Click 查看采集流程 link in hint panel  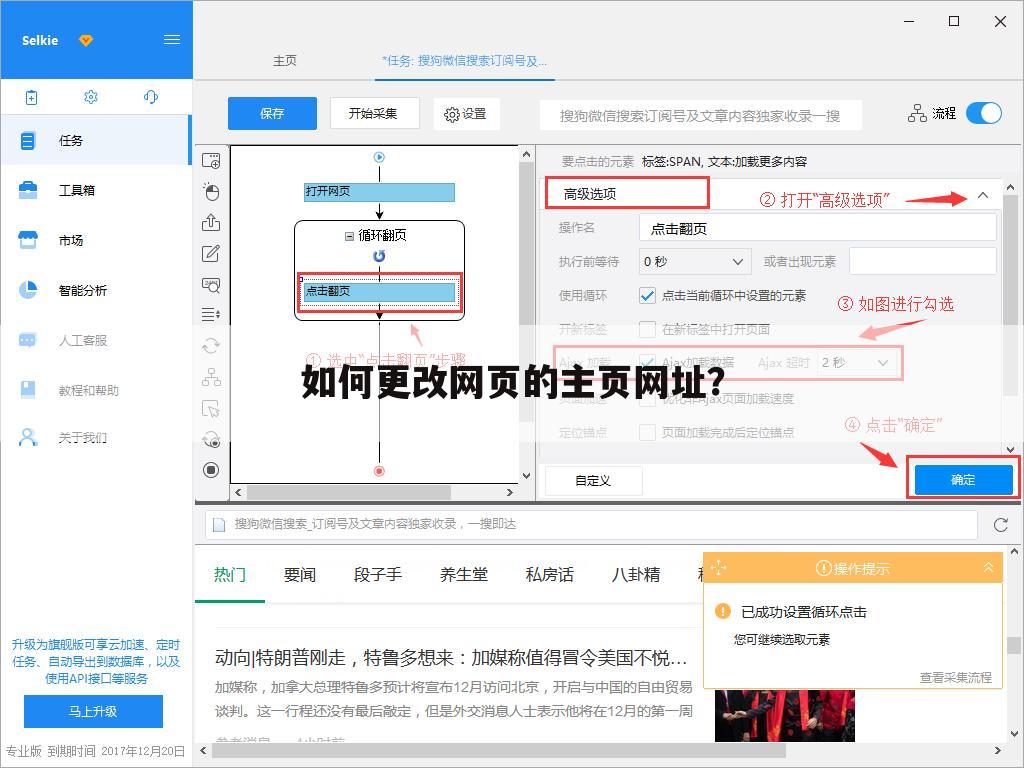[955, 678]
